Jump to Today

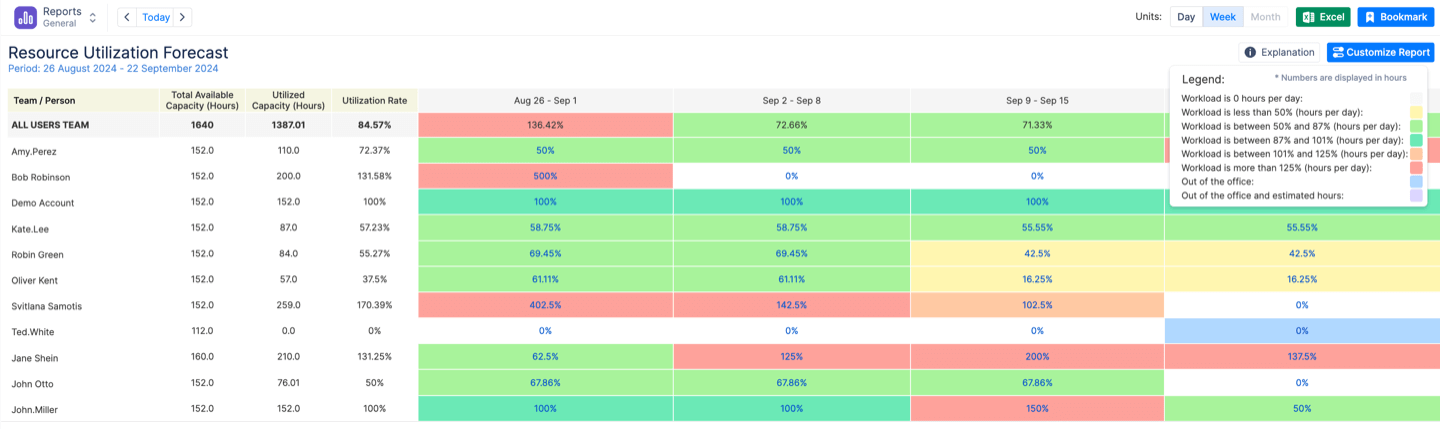tap(155, 17)
